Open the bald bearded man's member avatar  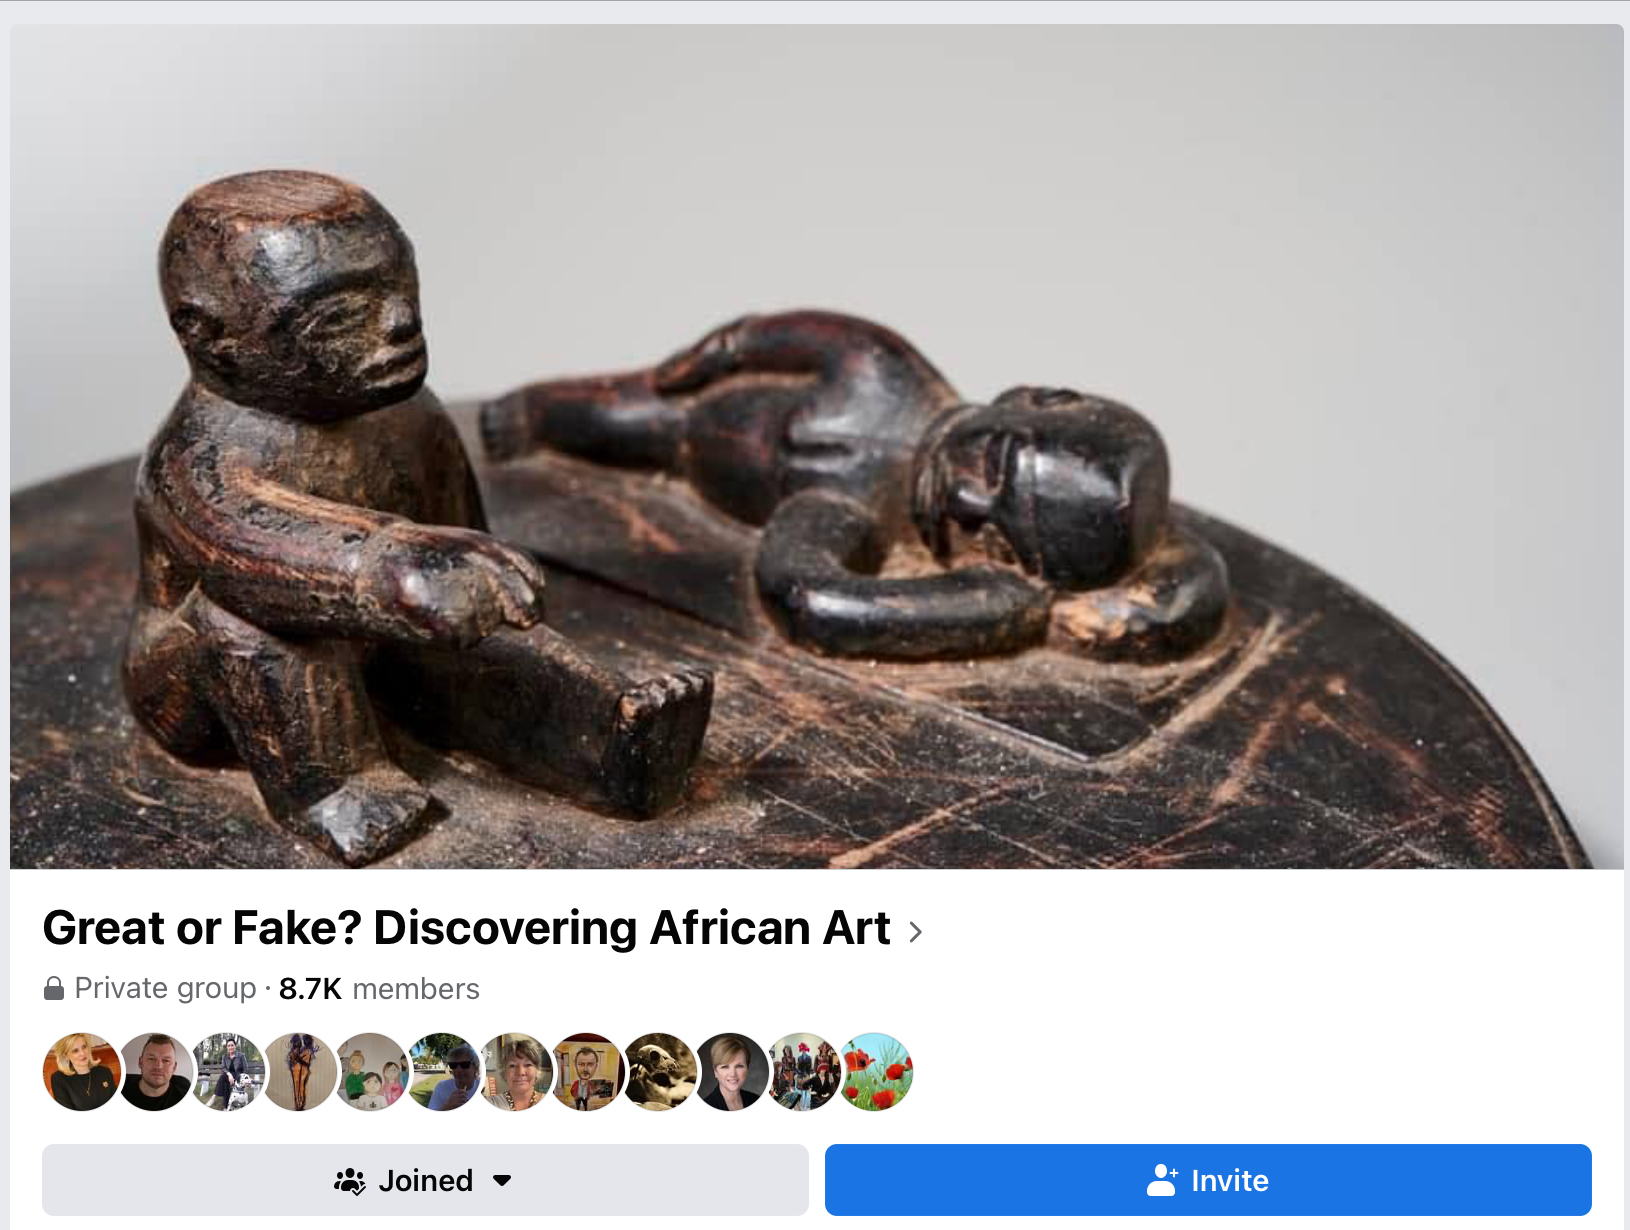point(154,1072)
